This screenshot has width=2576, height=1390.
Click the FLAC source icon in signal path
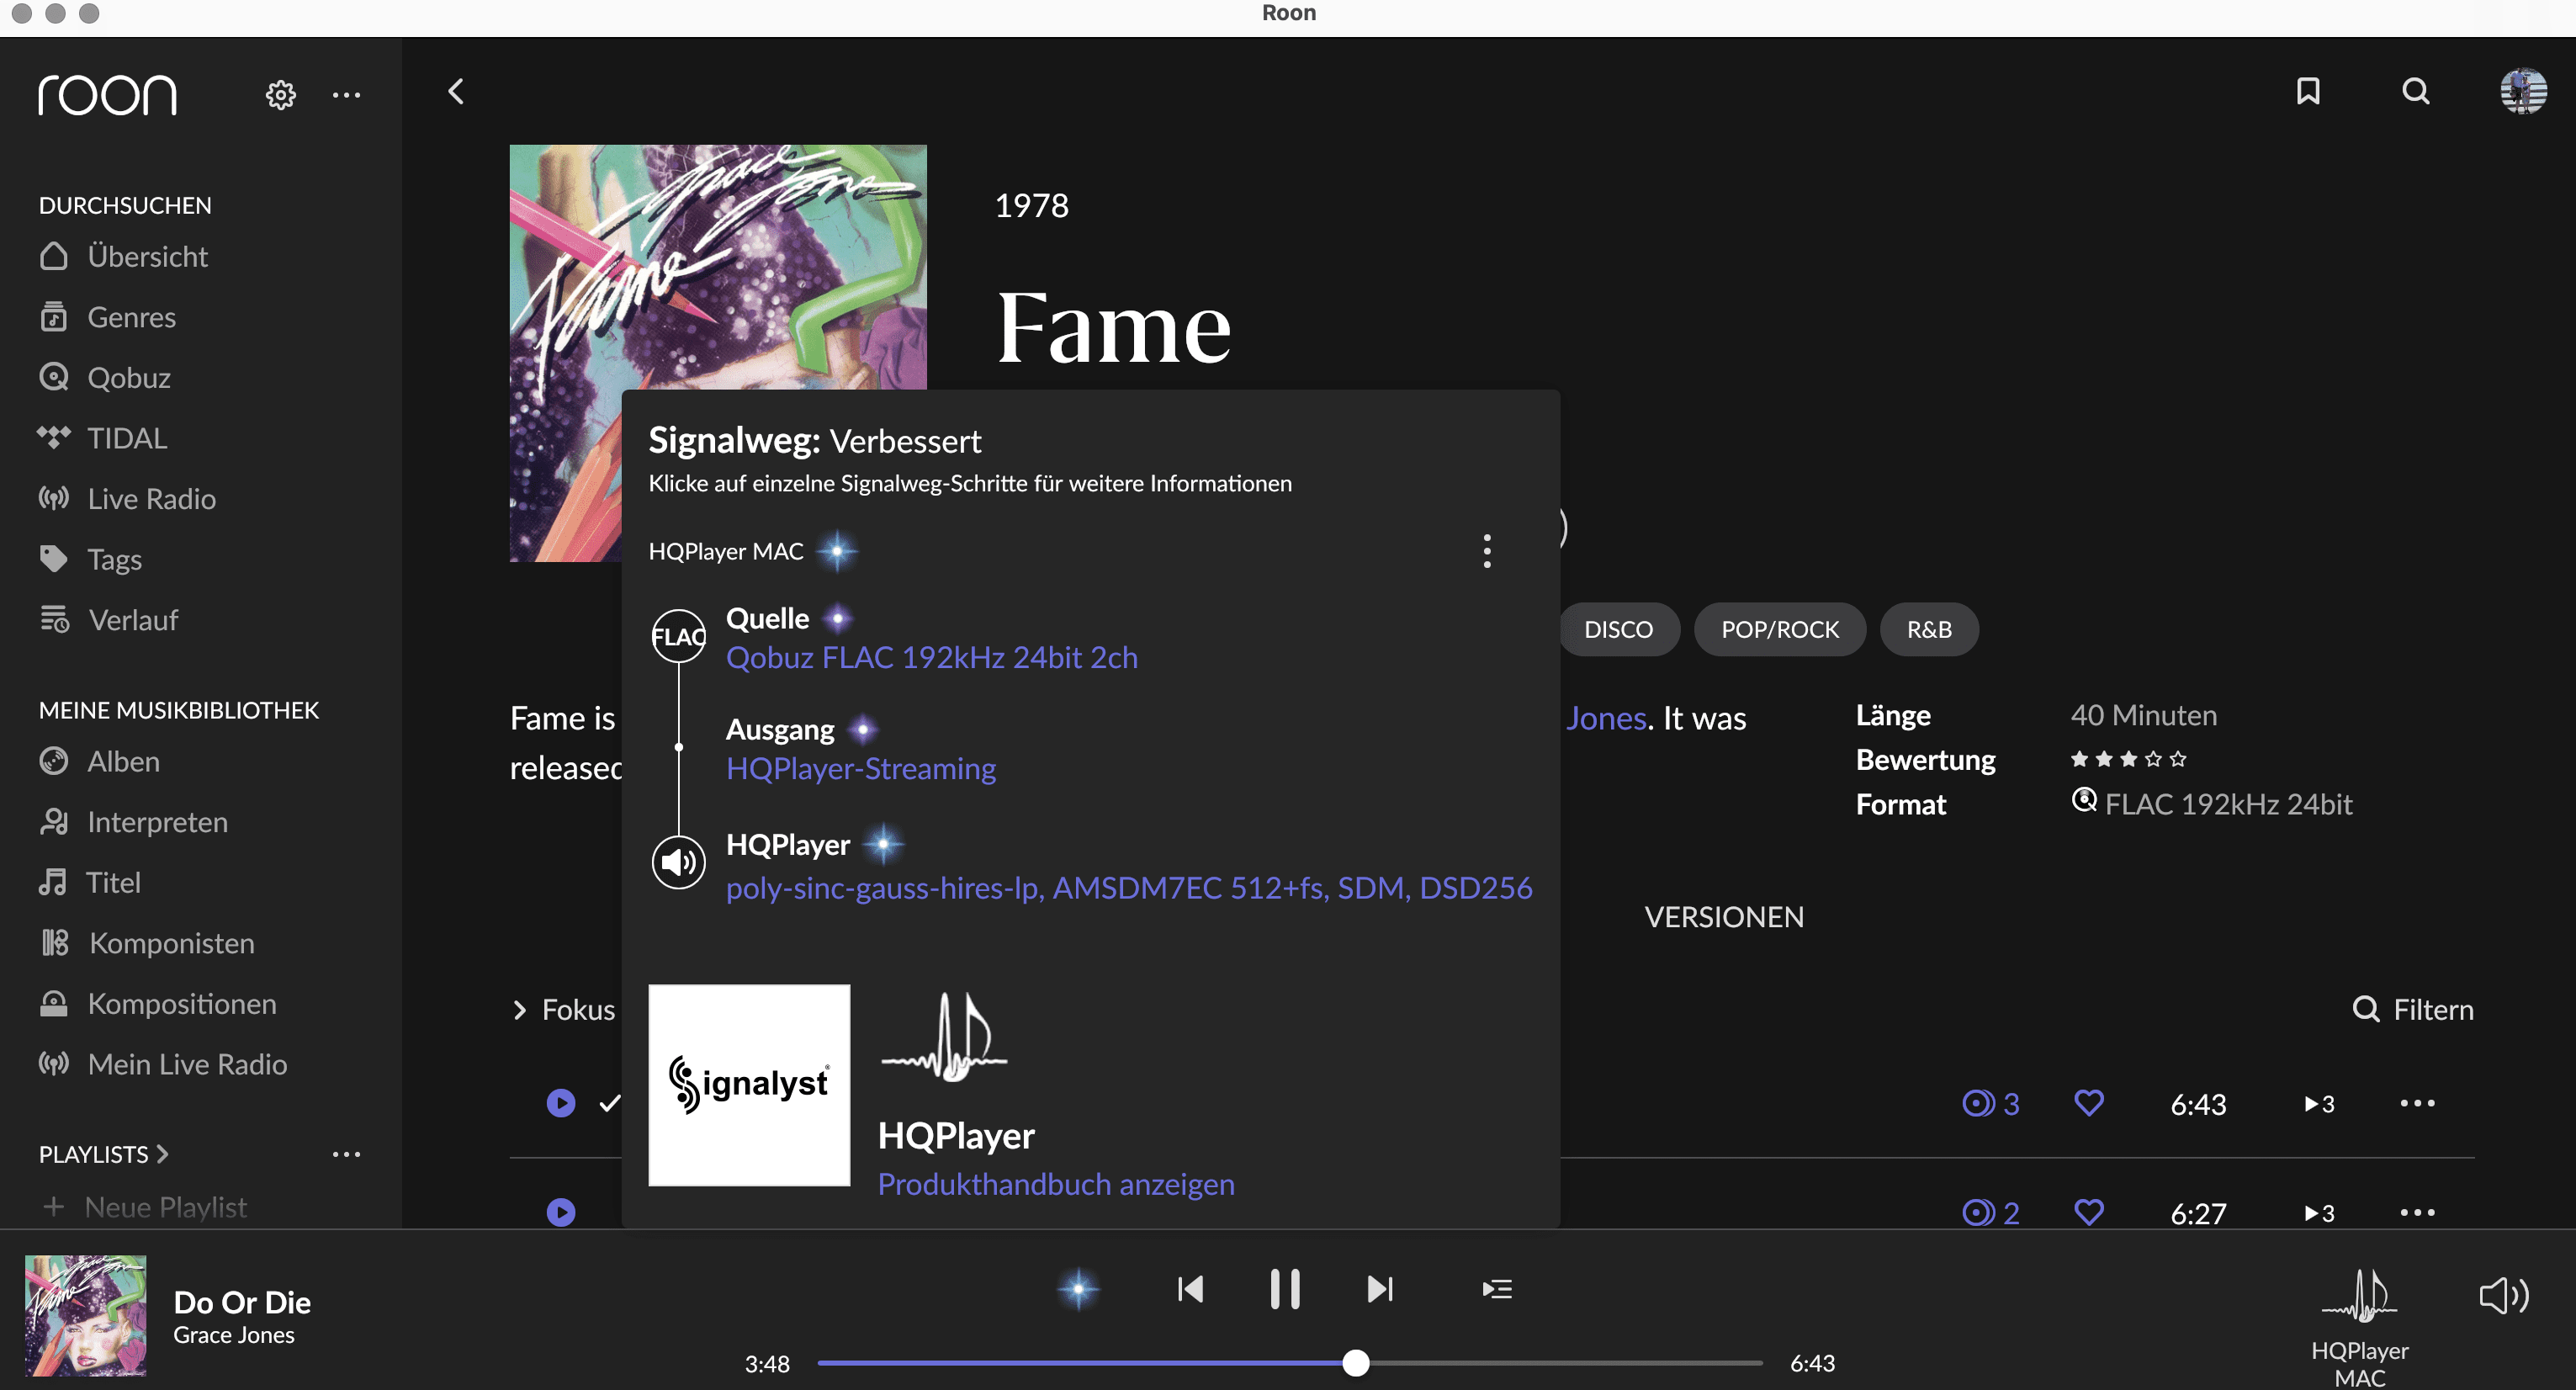[679, 636]
